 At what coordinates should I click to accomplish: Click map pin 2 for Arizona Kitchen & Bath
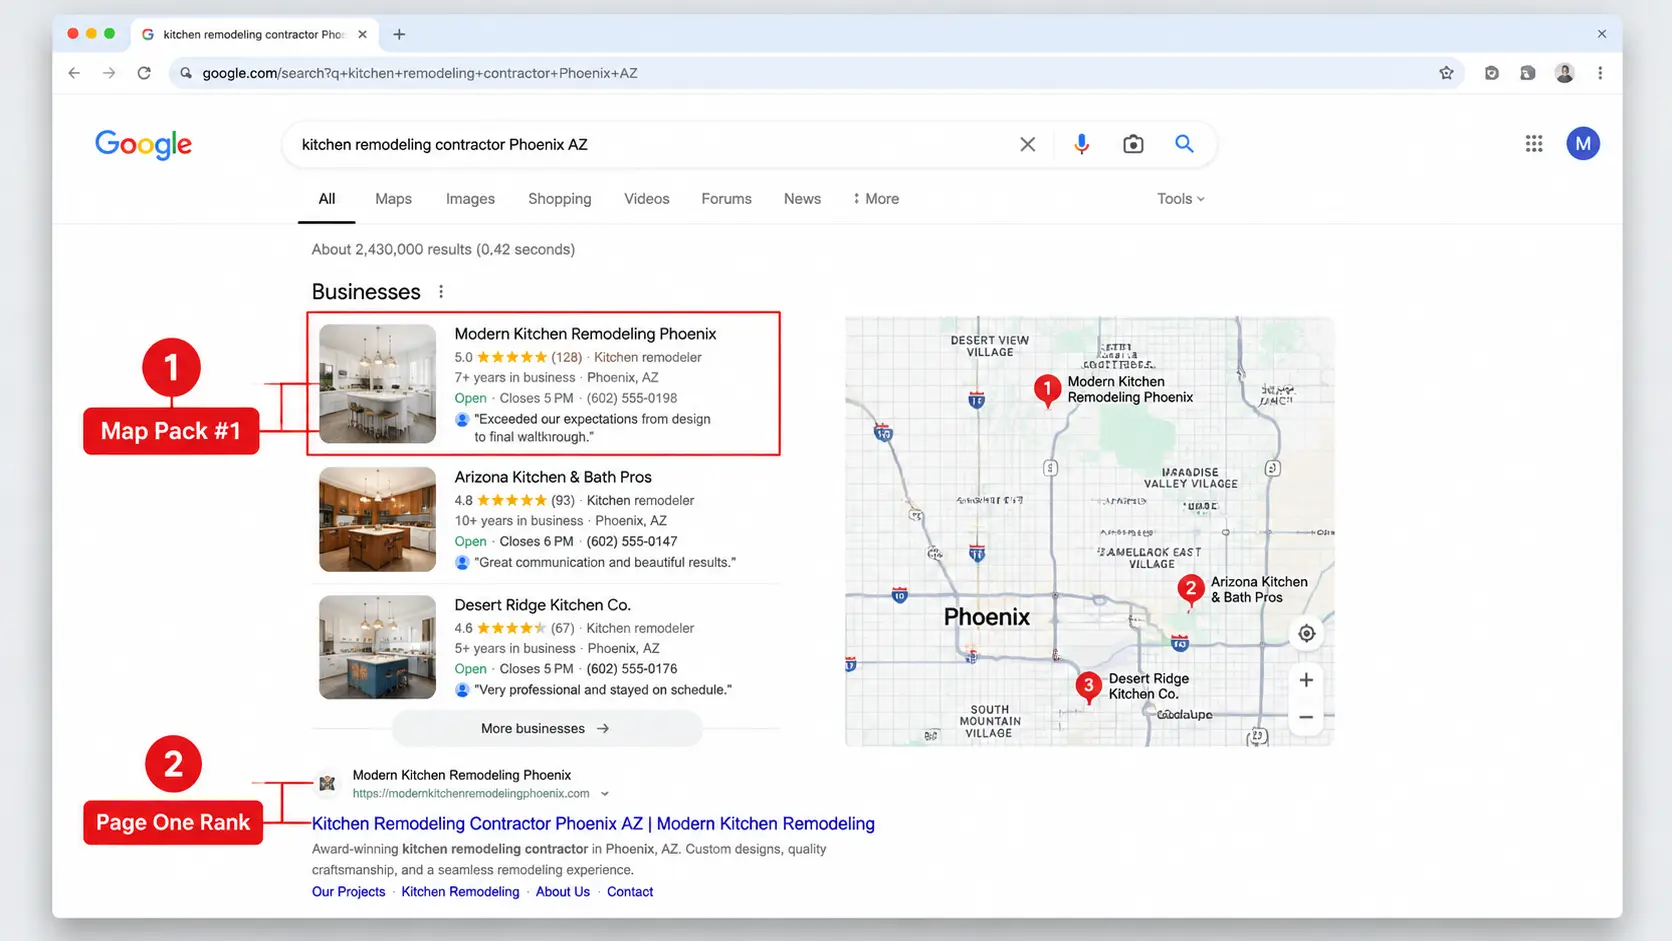(1190, 590)
